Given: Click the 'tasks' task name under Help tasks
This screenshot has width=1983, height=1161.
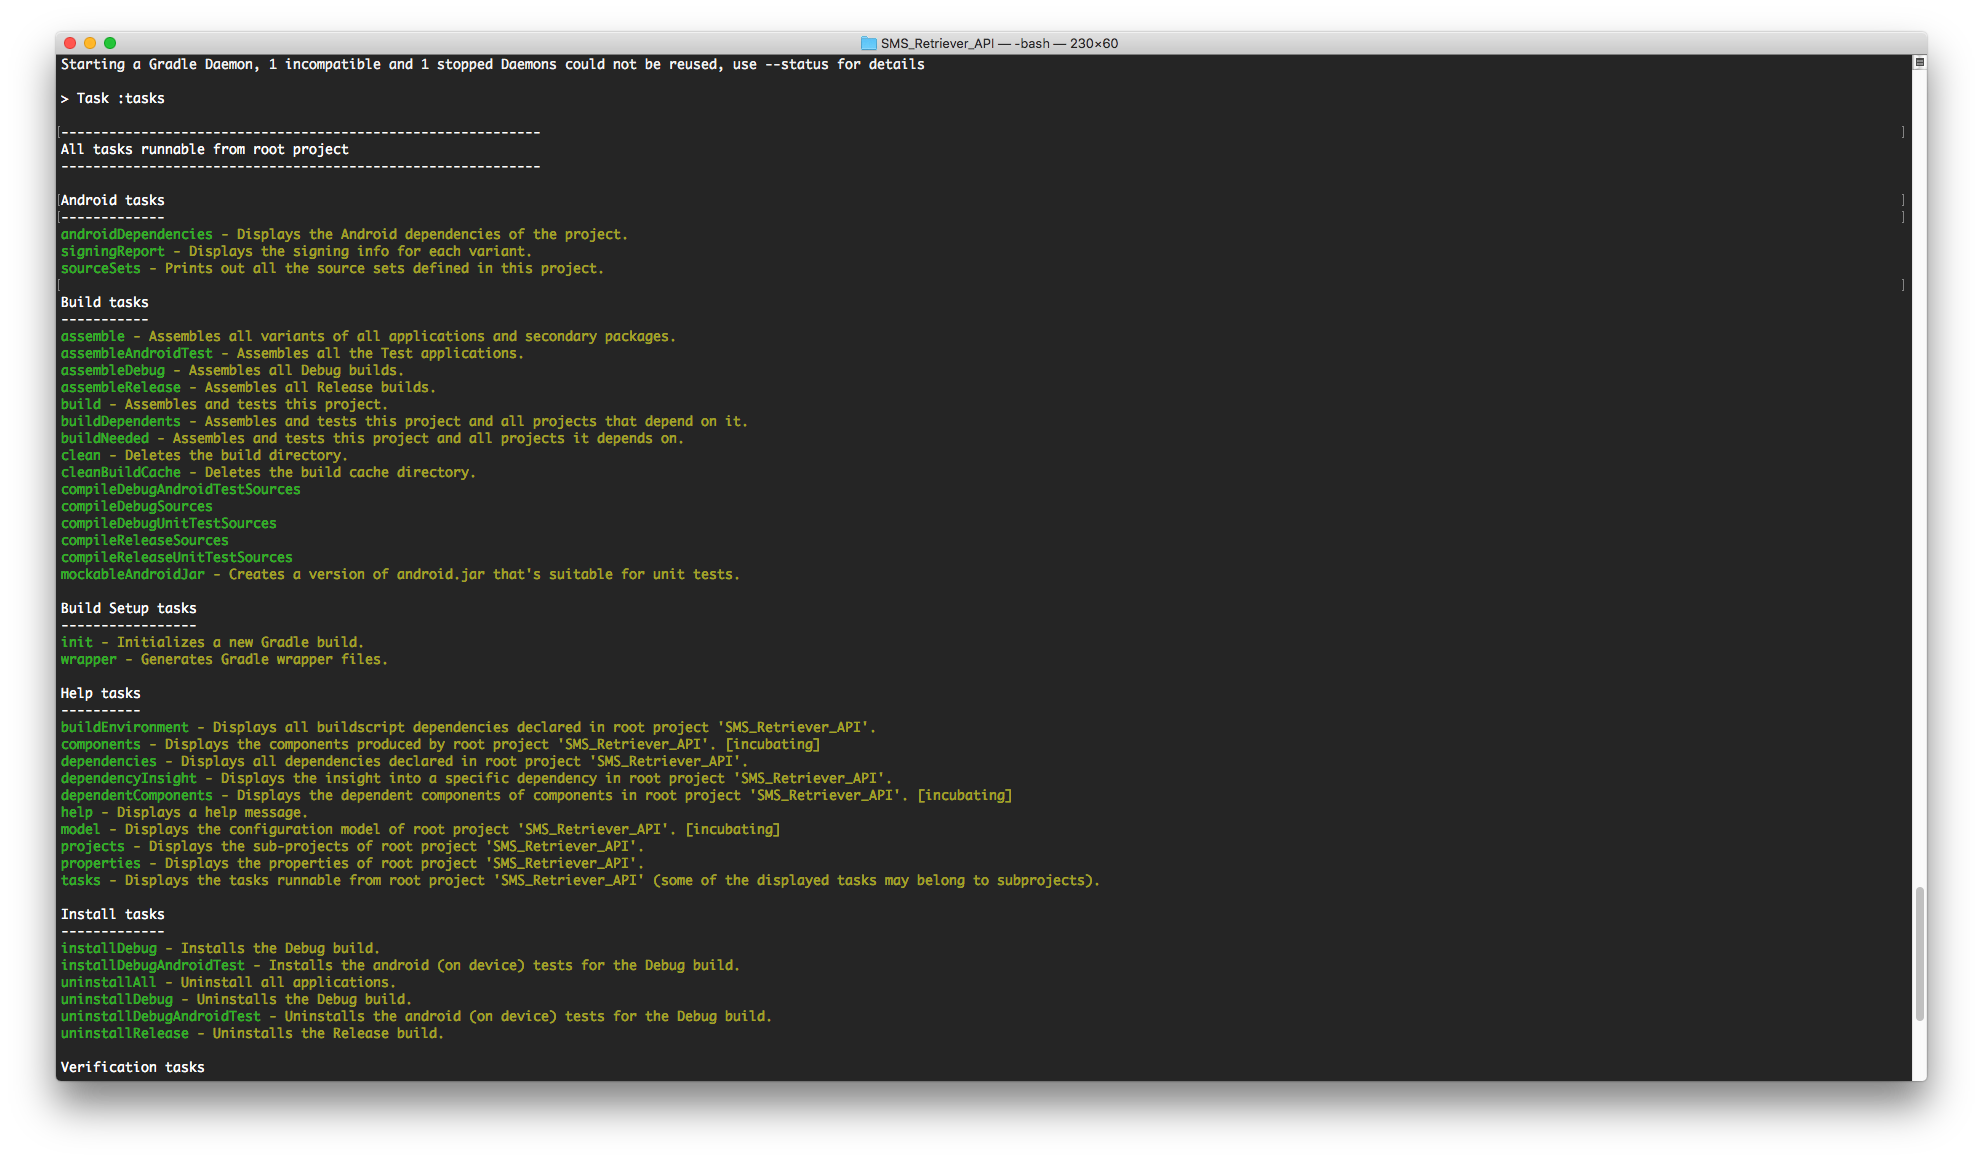Looking at the screenshot, I should [x=81, y=880].
